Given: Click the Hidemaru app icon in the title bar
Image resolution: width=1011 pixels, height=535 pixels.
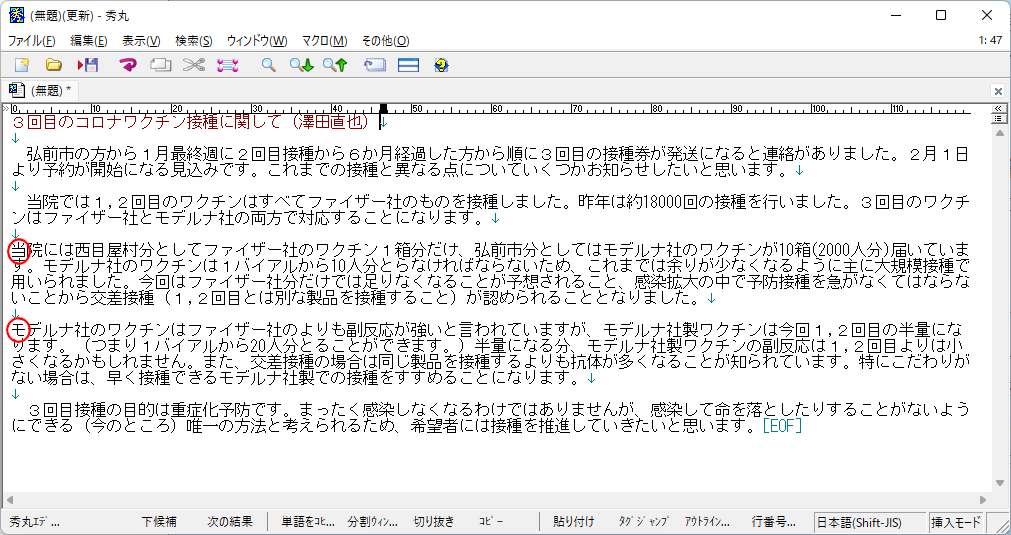Looking at the screenshot, I should 15,15.
